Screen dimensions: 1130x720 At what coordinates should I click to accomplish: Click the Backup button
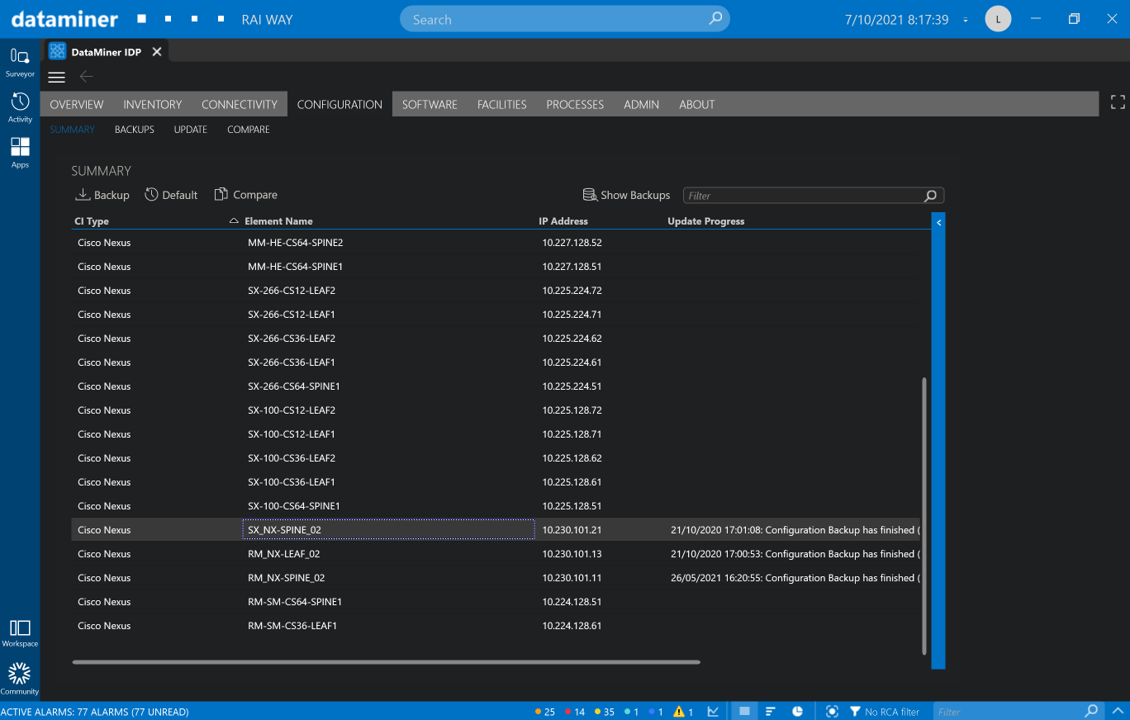102,195
